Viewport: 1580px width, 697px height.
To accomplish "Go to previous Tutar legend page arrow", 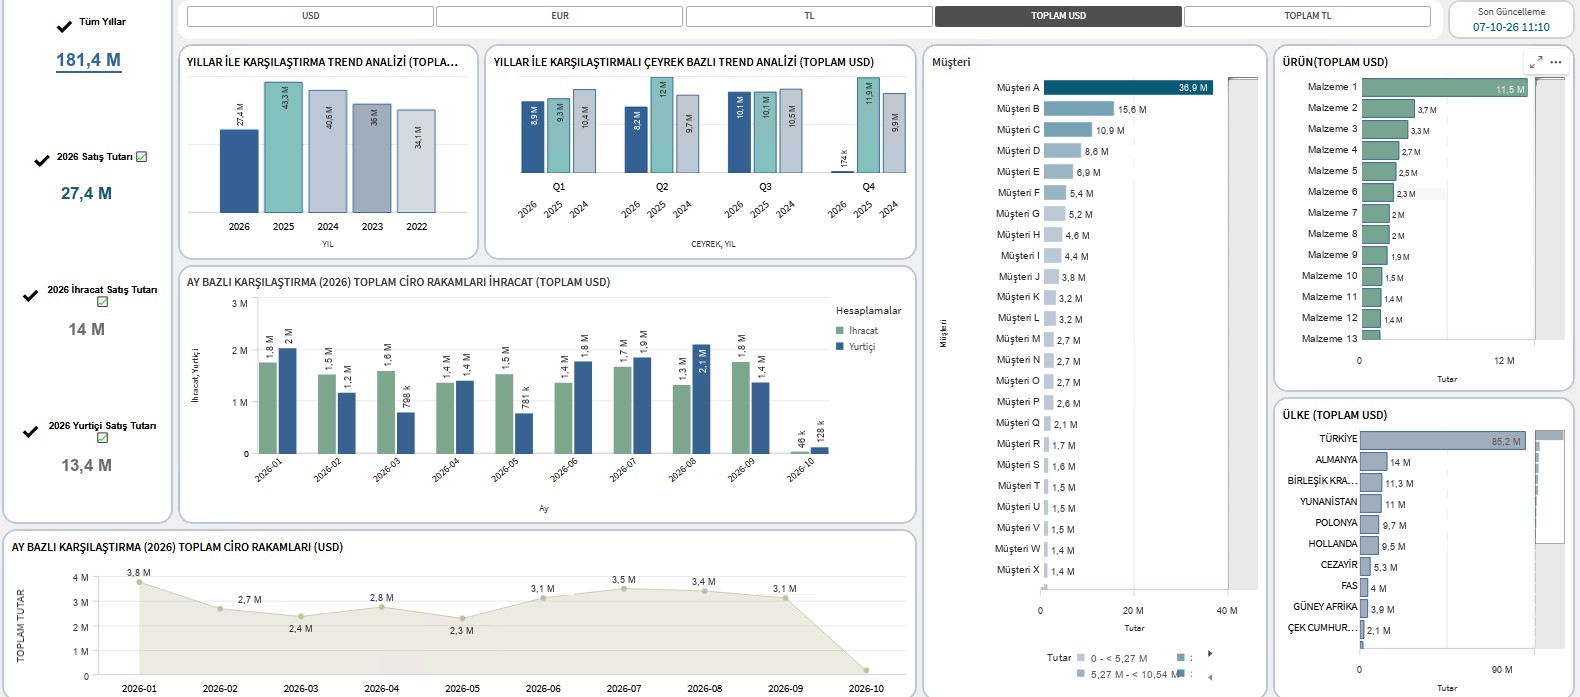I will (x=1210, y=677).
